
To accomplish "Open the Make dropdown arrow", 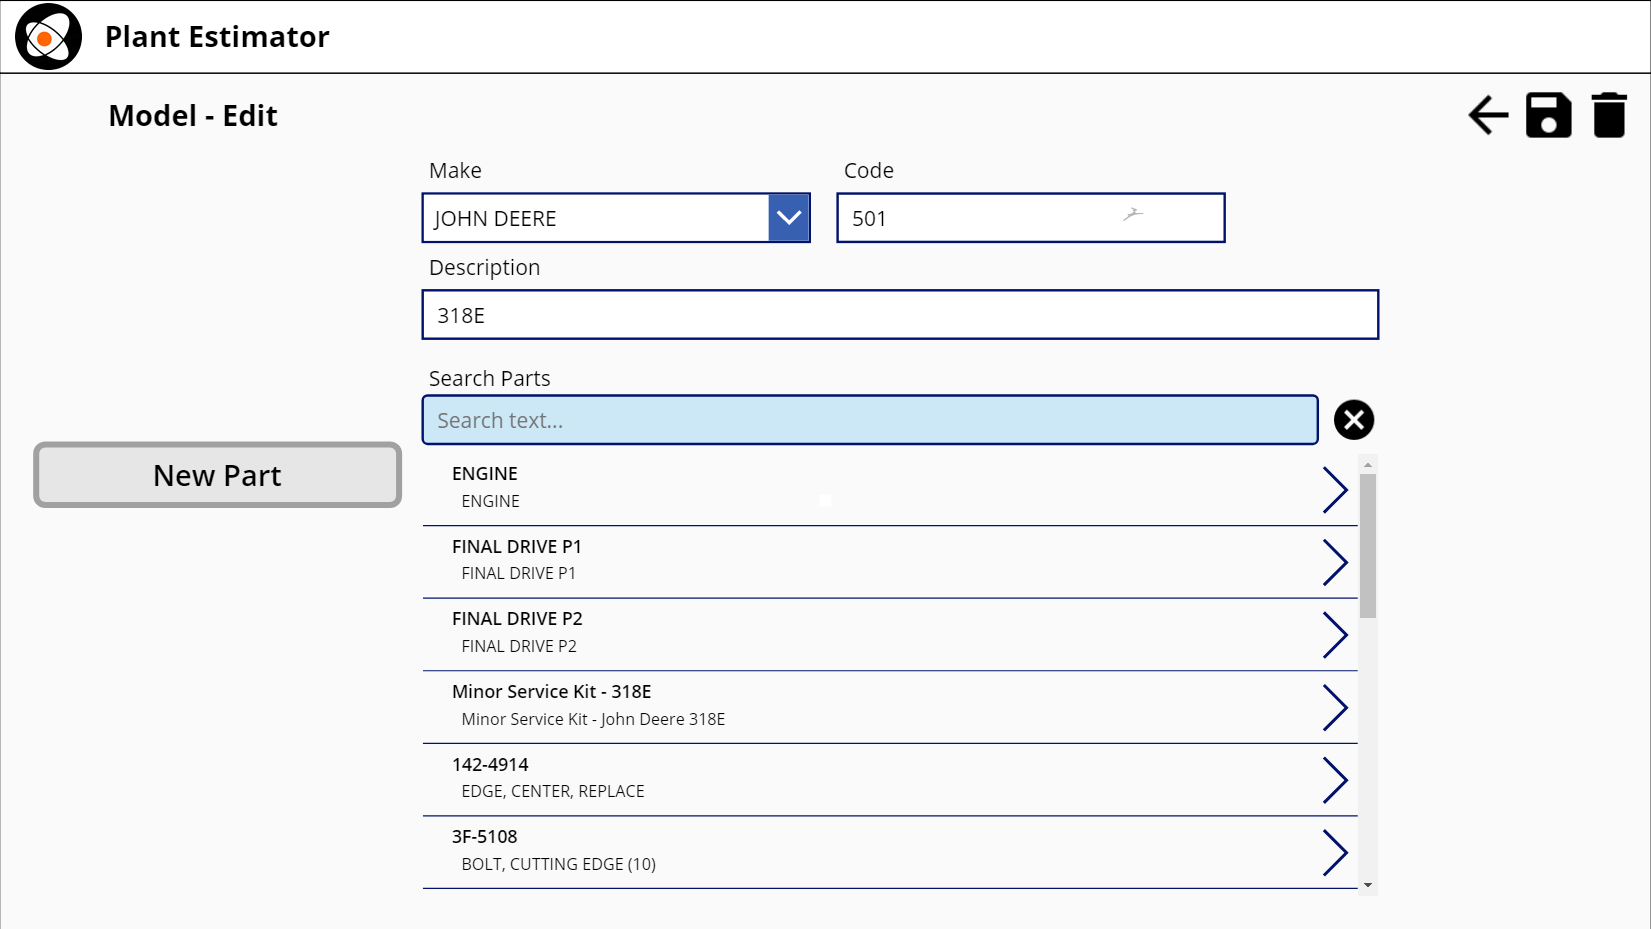I will tap(789, 218).
